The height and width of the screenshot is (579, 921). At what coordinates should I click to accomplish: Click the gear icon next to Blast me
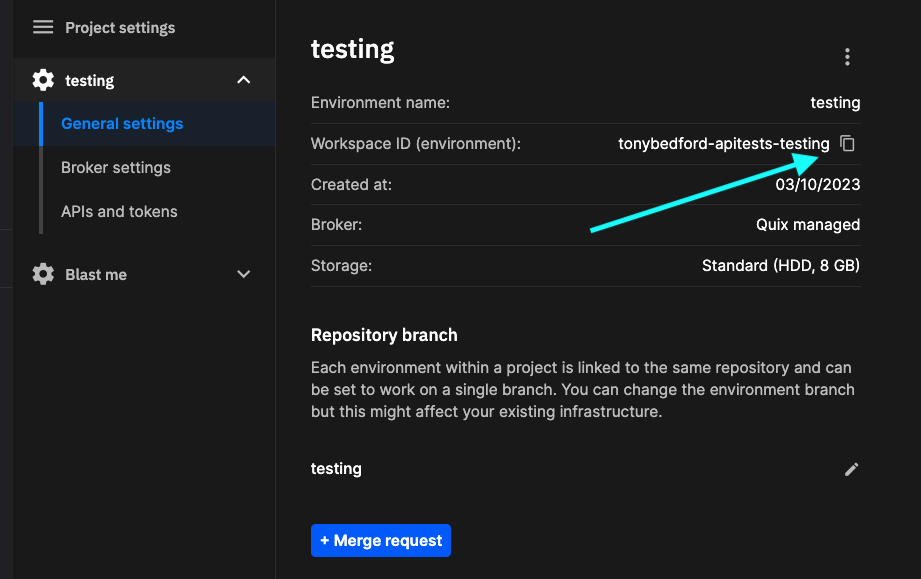(43, 274)
